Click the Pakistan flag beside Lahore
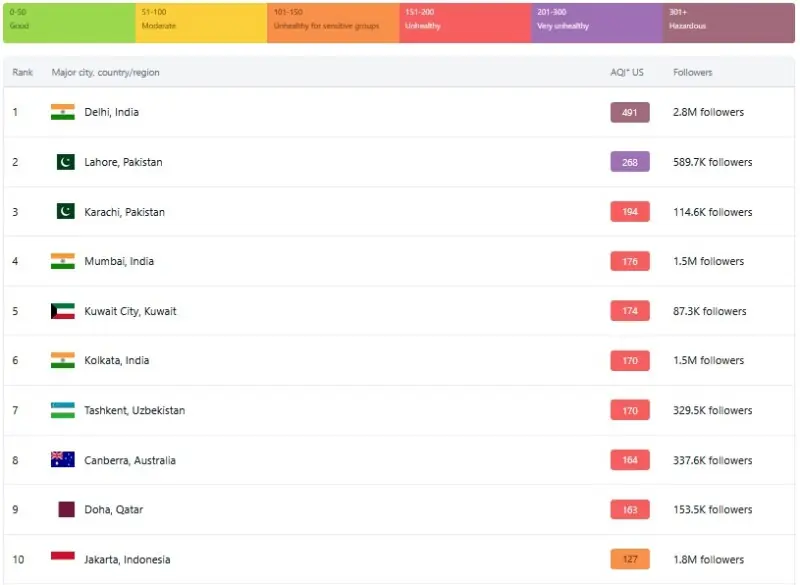 (66, 162)
